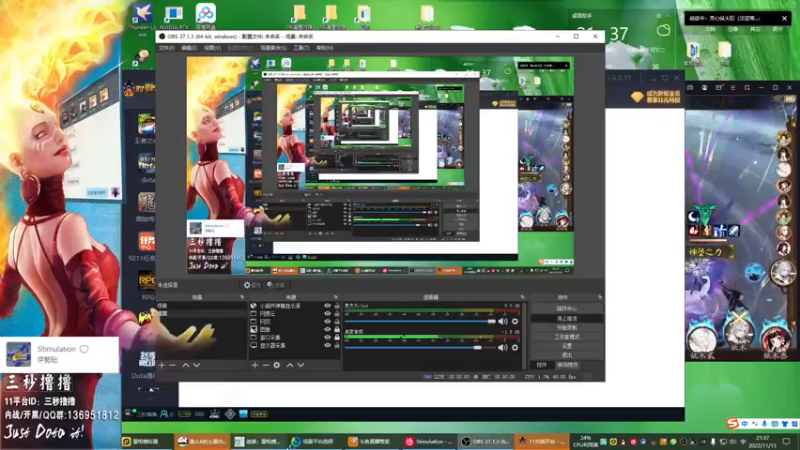The width and height of the screenshot is (800, 450).
Task: Open Windows notification center icon
Action: click(787, 442)
